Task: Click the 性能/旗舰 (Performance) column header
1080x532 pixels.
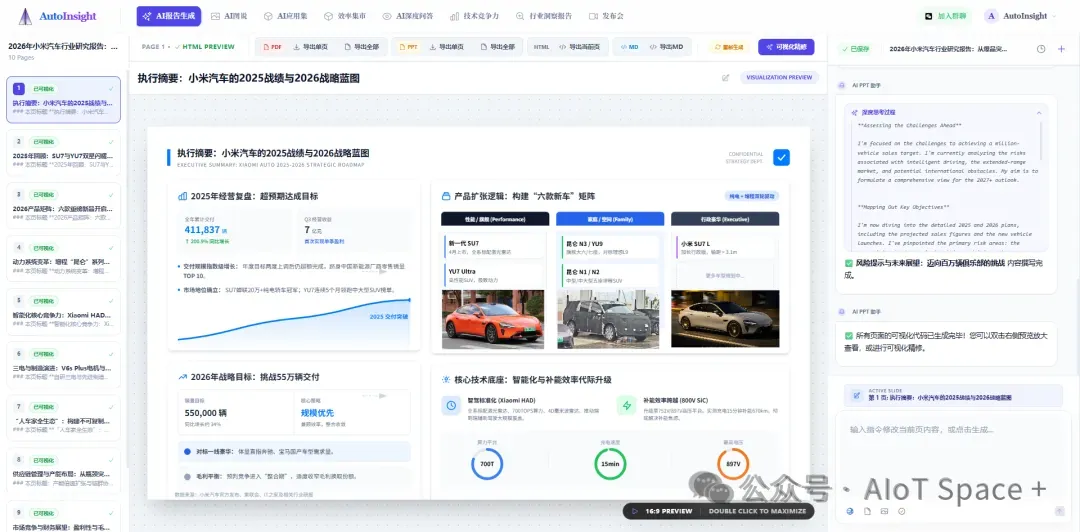Action: click(x=495, y=218)
